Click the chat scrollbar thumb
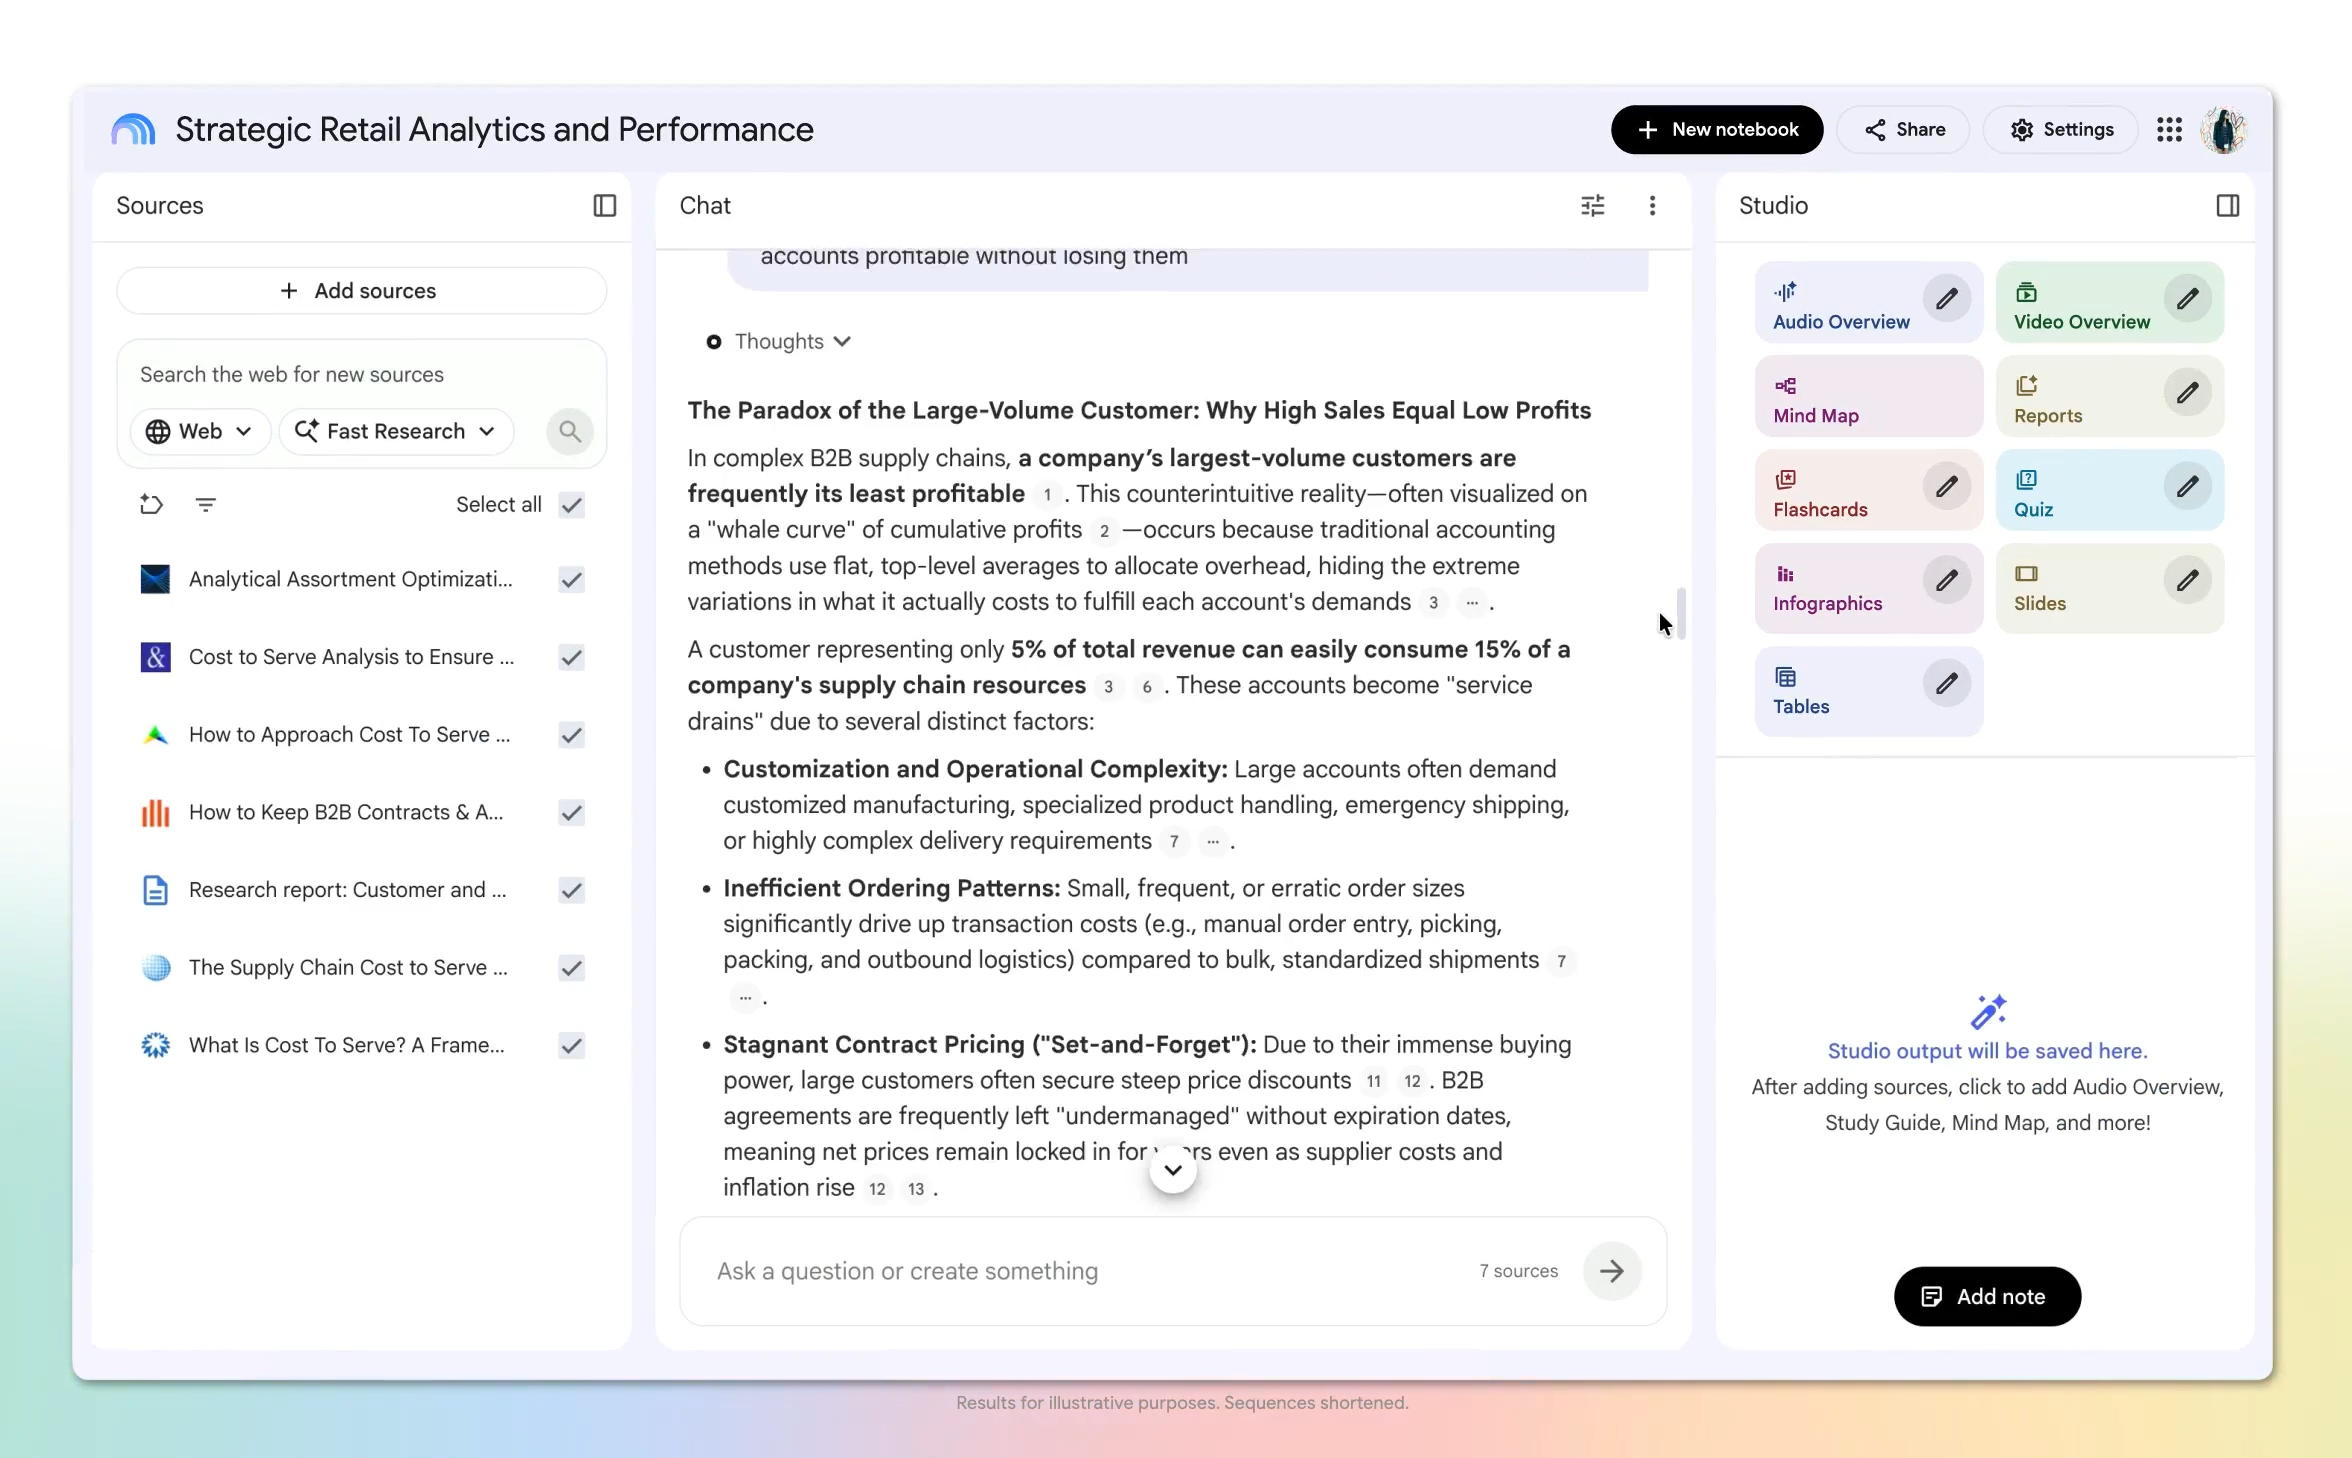The height and width of the screenshot is (1458, 2352). pos(1680,612)
